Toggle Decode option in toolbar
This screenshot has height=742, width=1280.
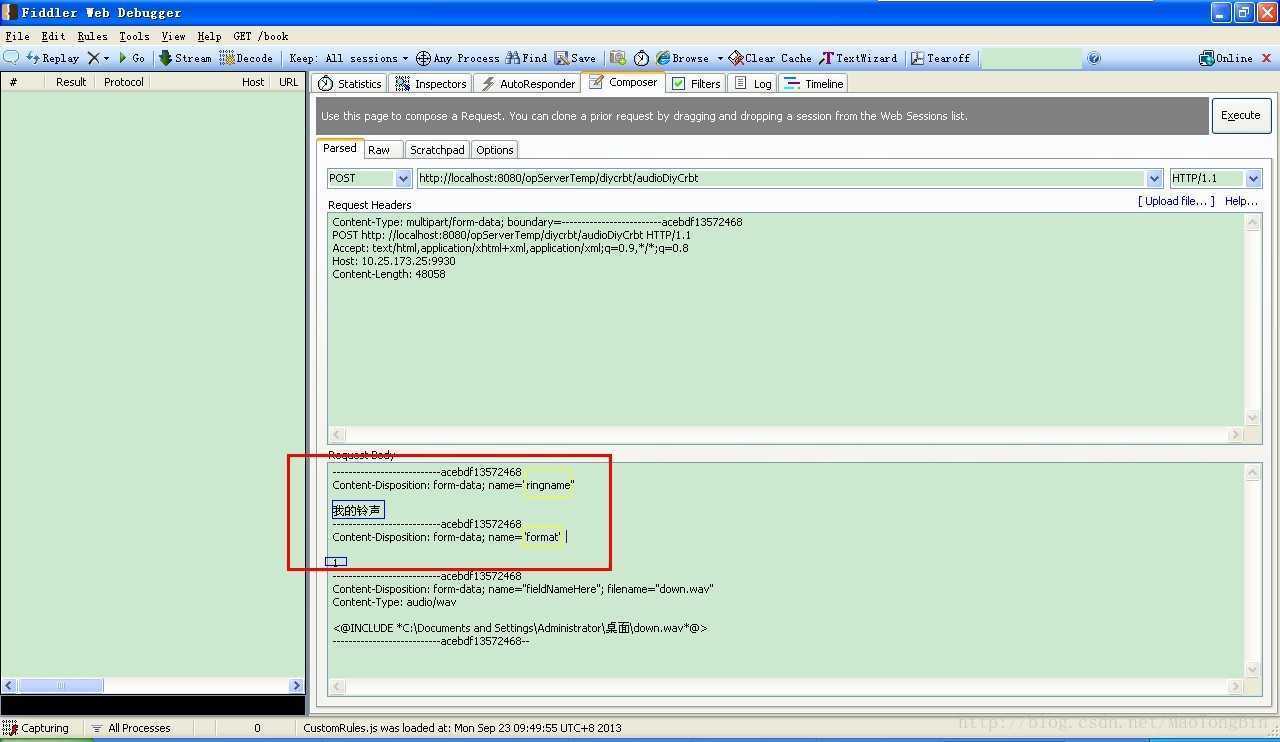coord(246,58)
